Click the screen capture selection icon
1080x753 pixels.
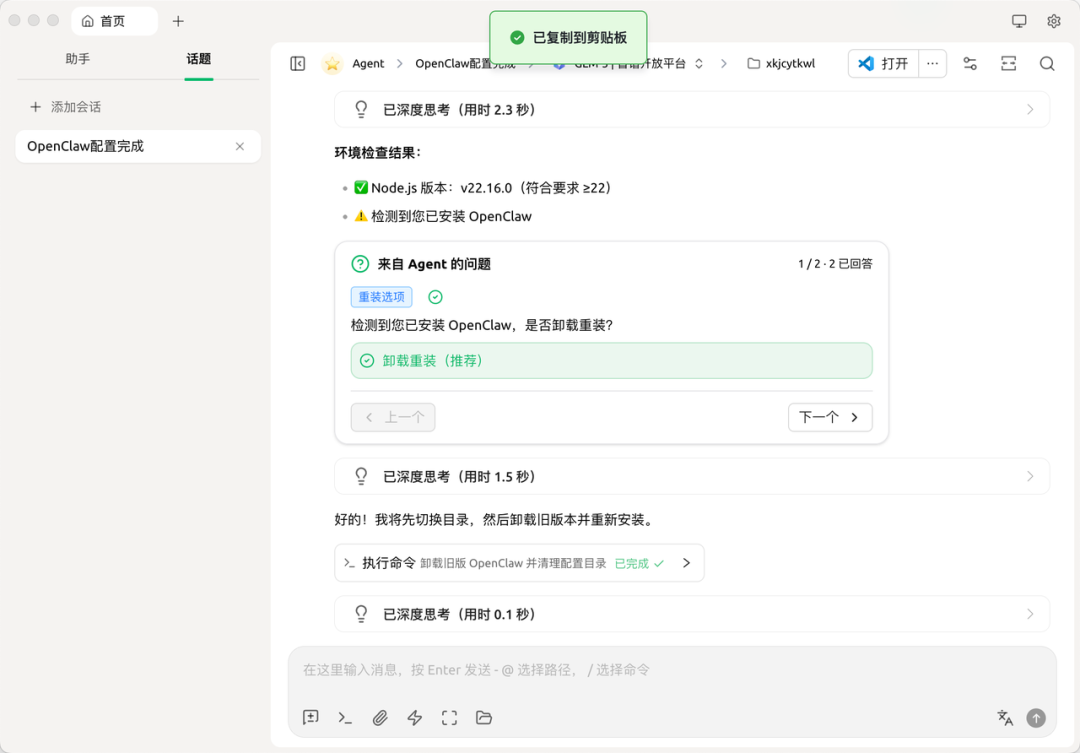click(x=449, y=717)
